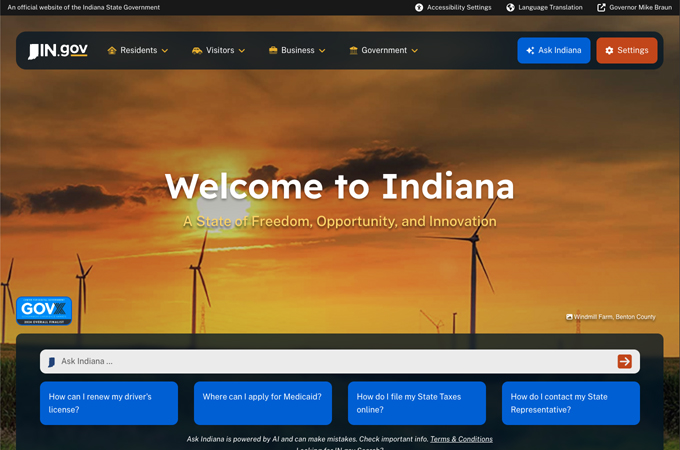Click the IN.gov logo
Viewport: 680px width, 450px height.
[58, 51]
